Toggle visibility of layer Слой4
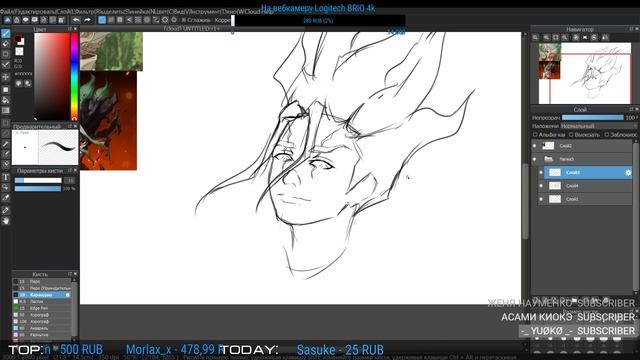640x360 pixels. [x=541, y=186]
